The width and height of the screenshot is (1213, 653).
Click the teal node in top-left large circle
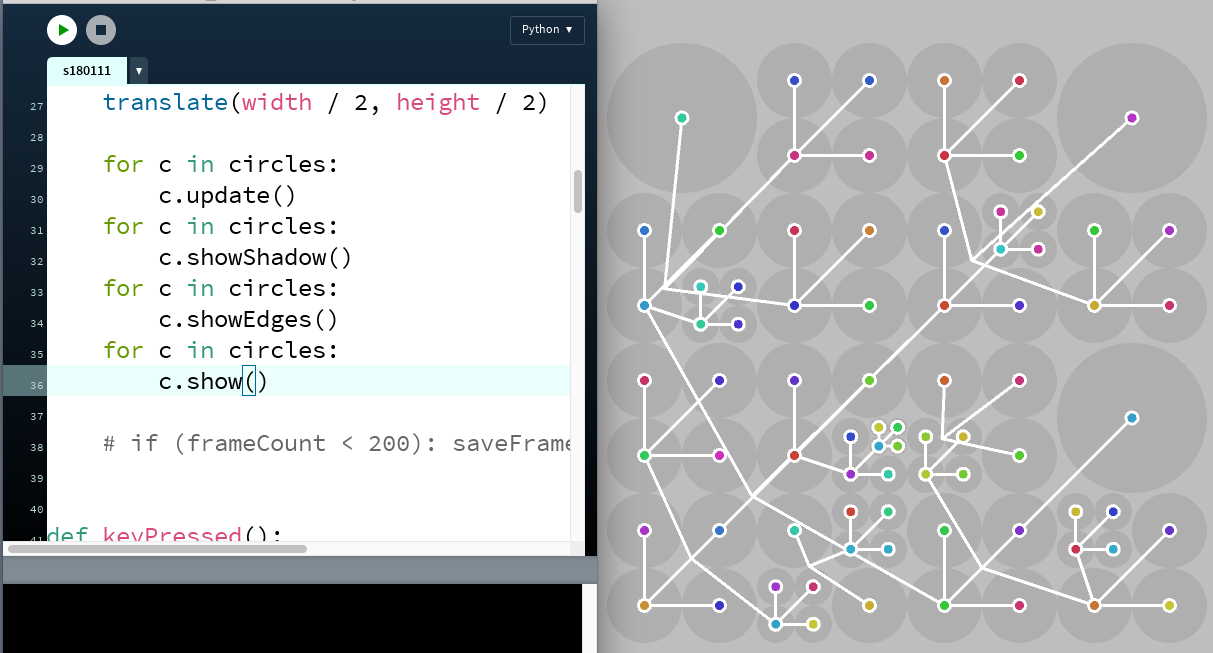[682, 118]
